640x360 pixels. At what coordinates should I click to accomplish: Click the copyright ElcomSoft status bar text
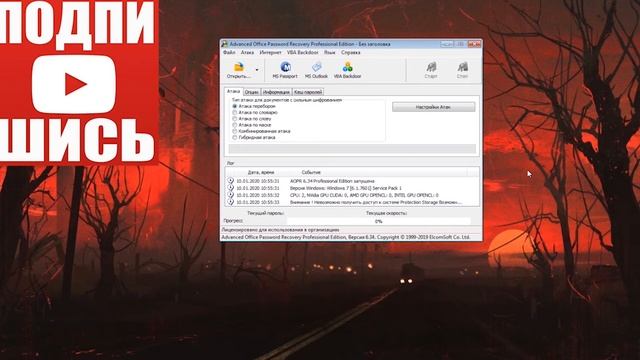(x=346, y=237)
